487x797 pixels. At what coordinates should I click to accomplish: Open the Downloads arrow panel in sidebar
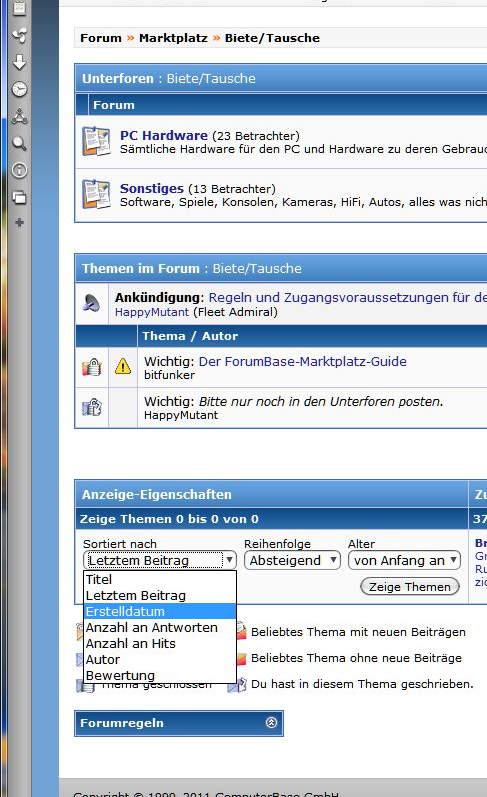click(x=19, y=63)
